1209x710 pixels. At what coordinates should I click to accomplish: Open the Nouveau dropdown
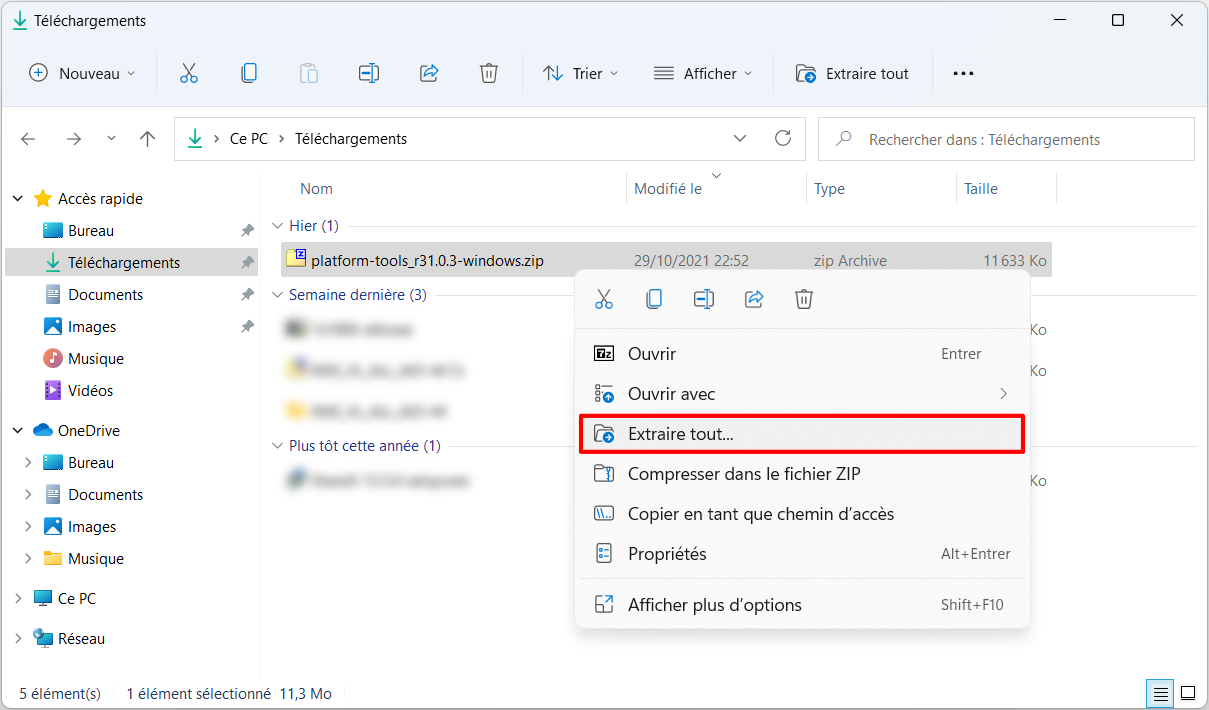point(81,73)
